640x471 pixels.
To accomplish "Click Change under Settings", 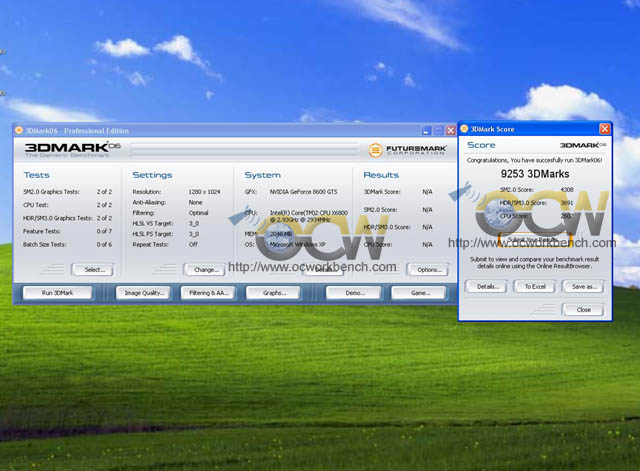I will click(205, 270).
